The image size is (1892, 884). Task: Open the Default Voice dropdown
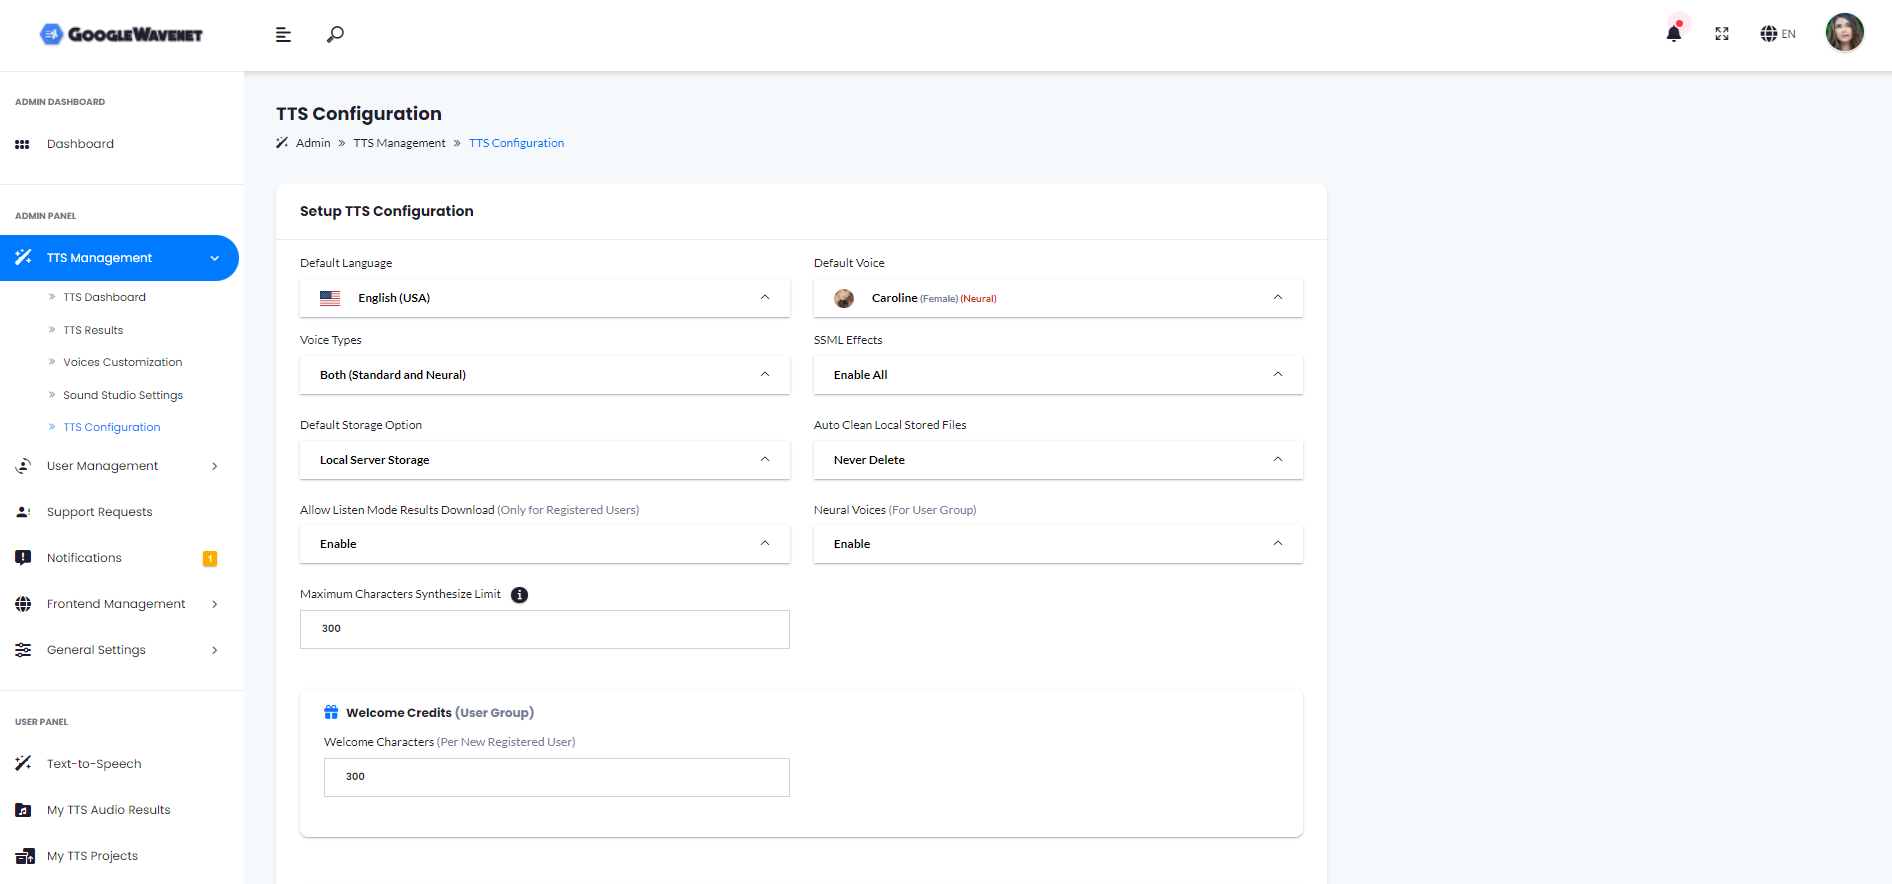coord(1058,298)
